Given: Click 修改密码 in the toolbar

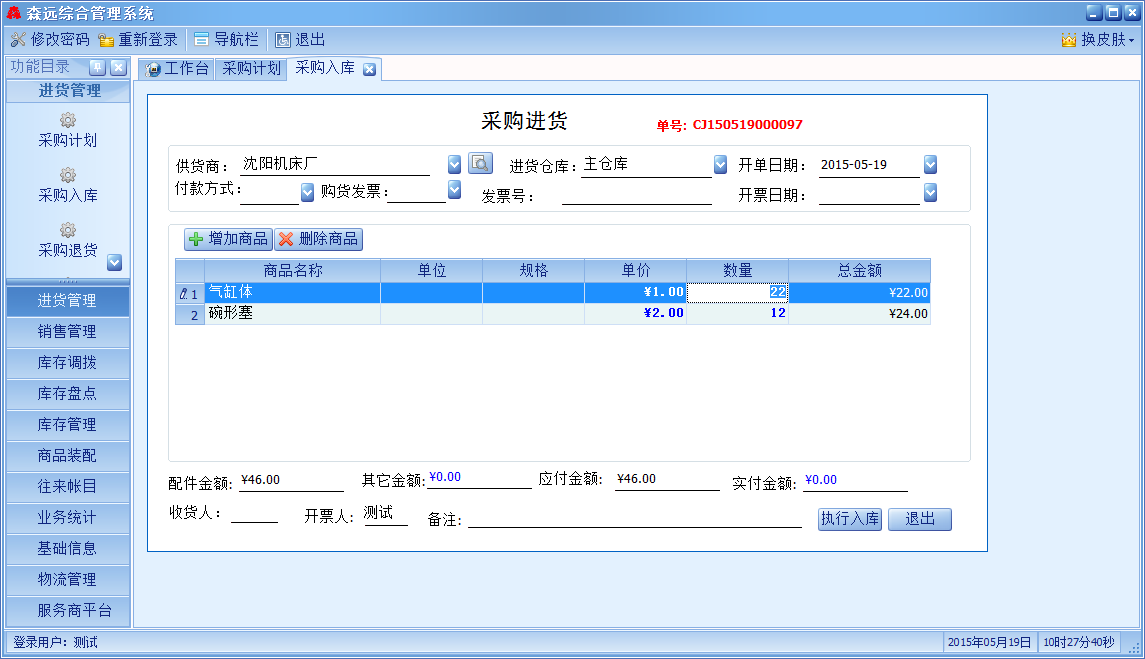Looking at the screenshot, I should 50,40.
